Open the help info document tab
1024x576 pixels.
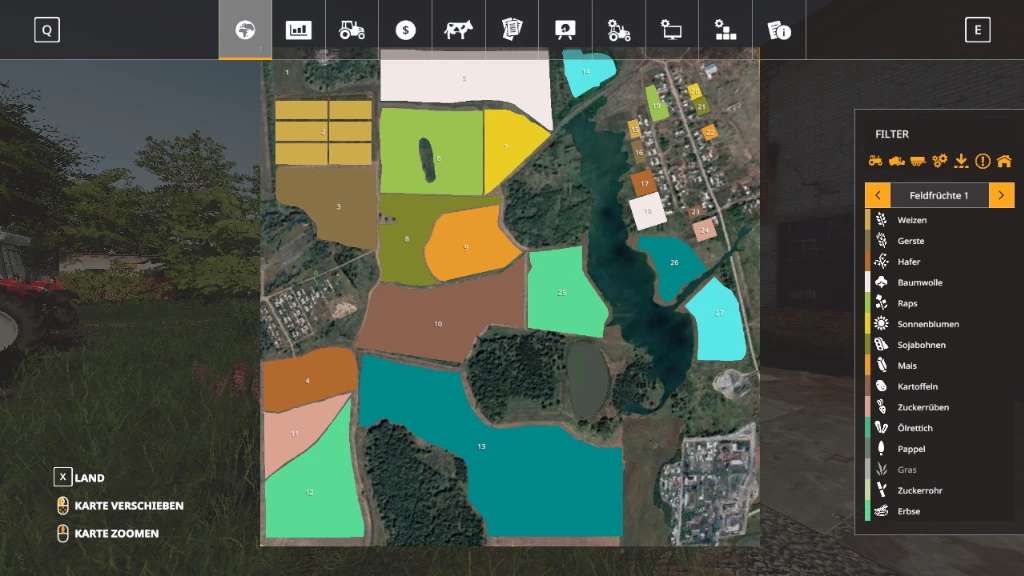(x=780, y=30)
